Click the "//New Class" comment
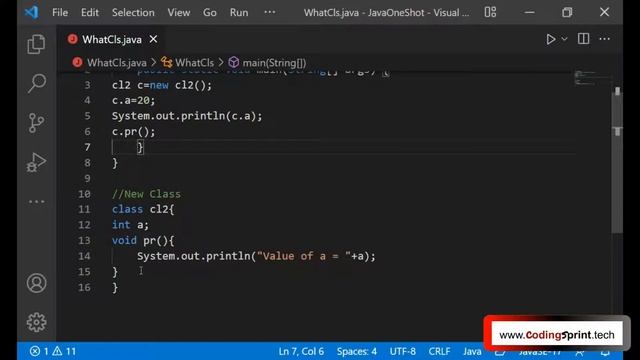This screenshot has width=640, height=360. [x=146, y=194]
